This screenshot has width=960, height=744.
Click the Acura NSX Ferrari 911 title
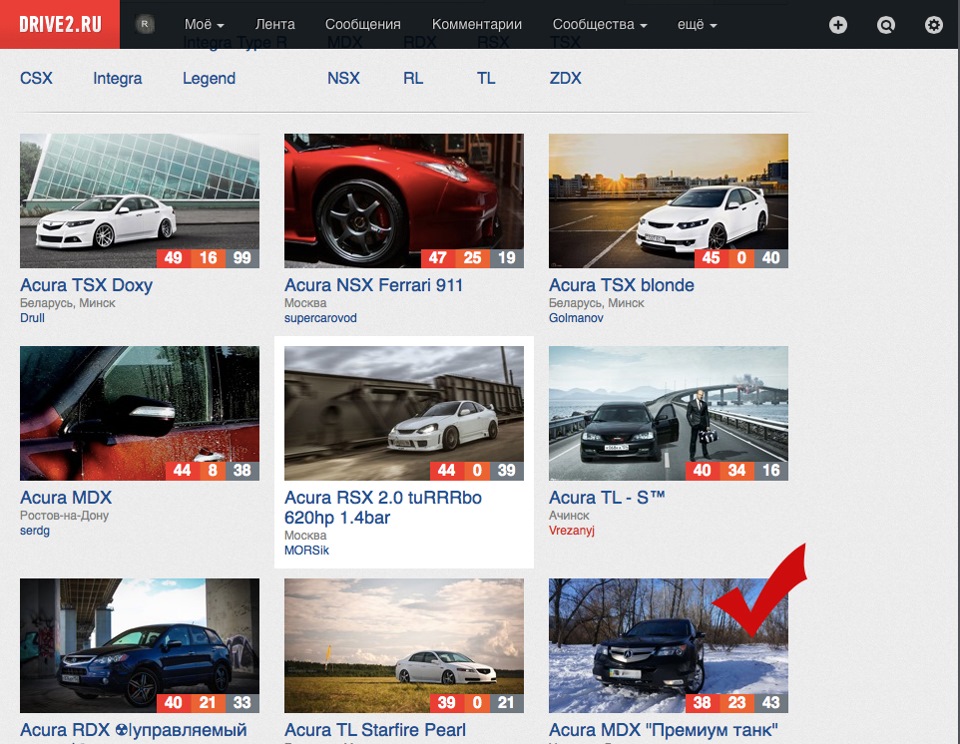373,285
